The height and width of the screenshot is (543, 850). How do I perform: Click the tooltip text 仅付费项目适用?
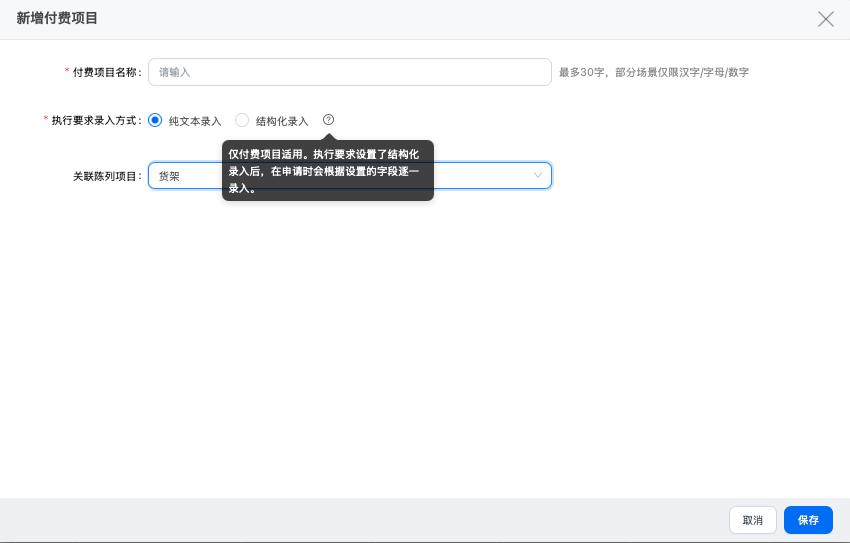point(265,154)
